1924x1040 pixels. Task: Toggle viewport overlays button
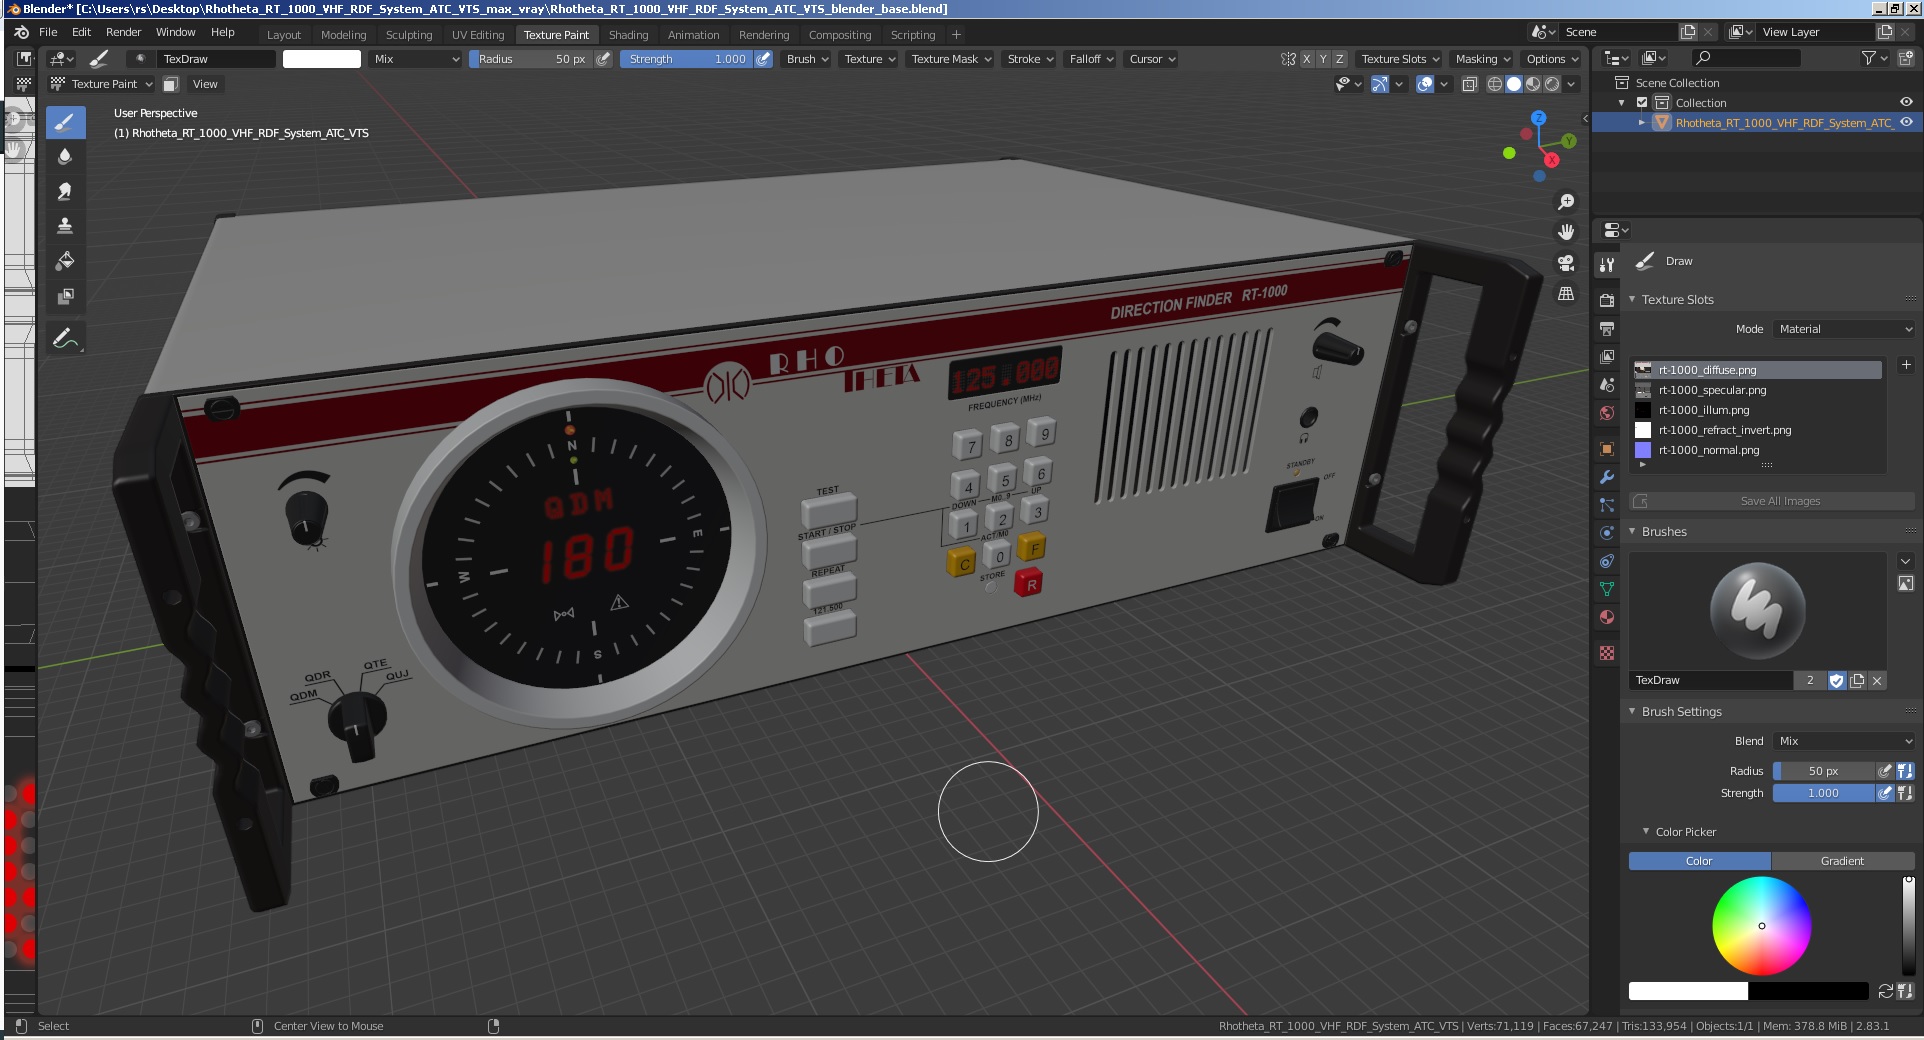coord(1425,84)
